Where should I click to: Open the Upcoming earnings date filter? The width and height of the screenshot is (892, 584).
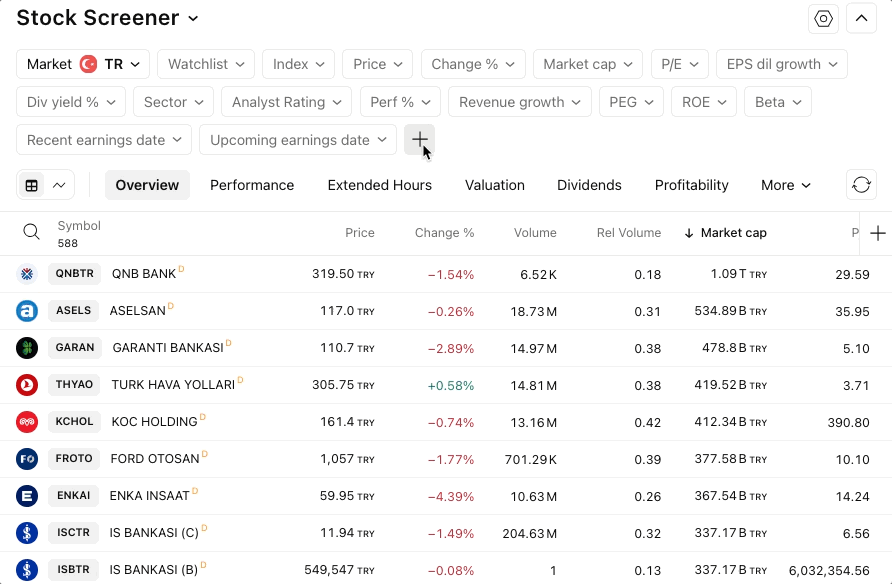pyautogui.click(x=298, y=140)
